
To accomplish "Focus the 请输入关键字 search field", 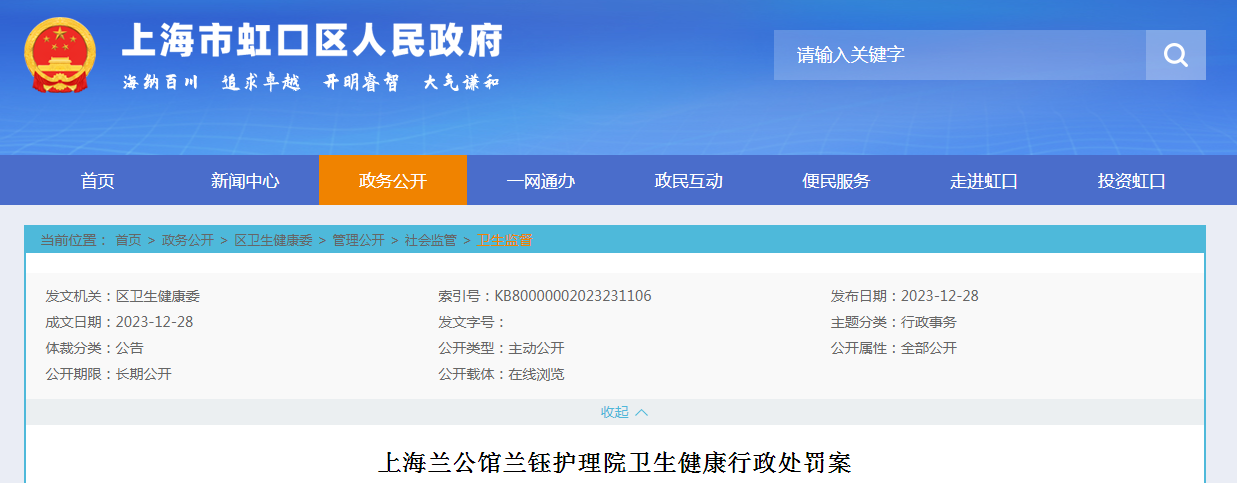I will [x=959, y=55].
